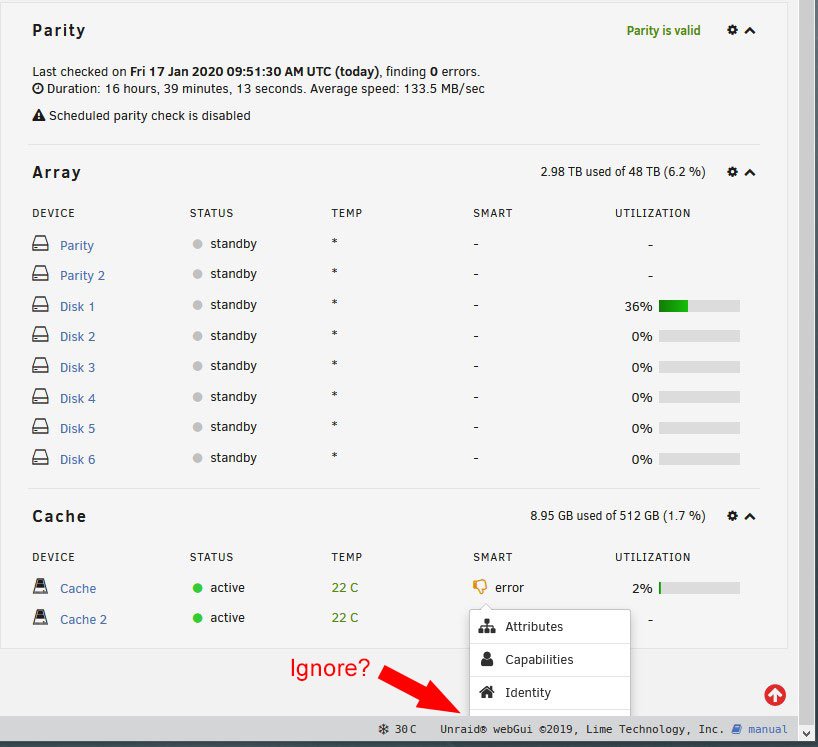Click the Attributes hierarchy icon
Viewport: 818px width, 747px height.
point(487,625)
